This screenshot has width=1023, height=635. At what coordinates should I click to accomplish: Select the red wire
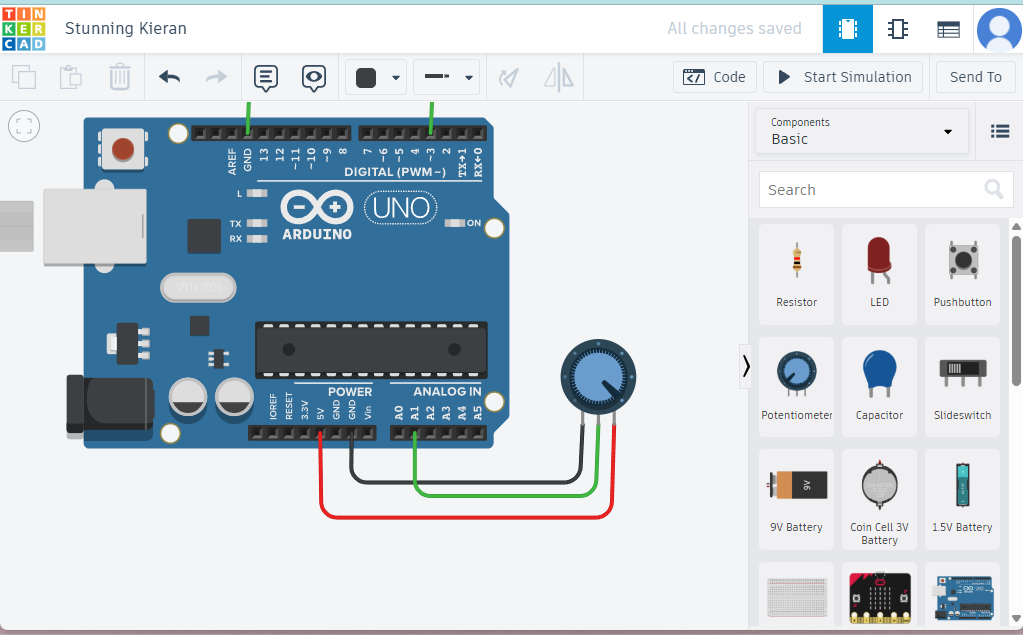[466, 518]
